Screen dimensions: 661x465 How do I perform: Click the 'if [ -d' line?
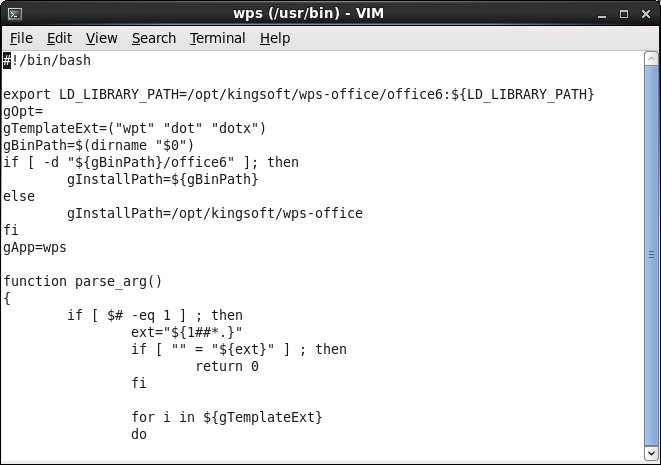(x=151, y=162)
